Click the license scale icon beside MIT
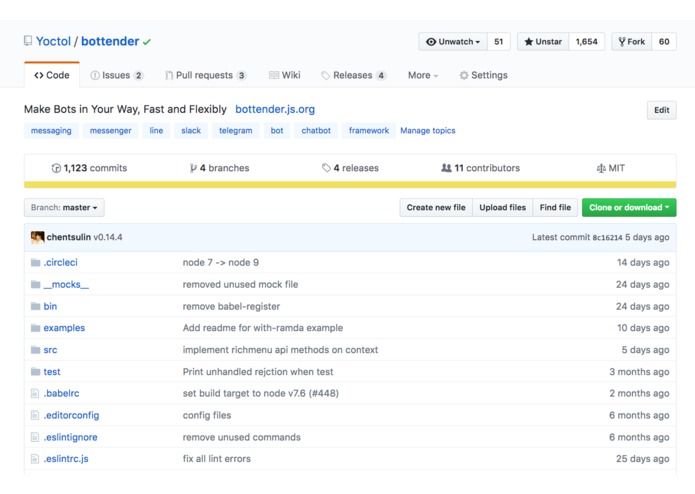 [601, 168]
